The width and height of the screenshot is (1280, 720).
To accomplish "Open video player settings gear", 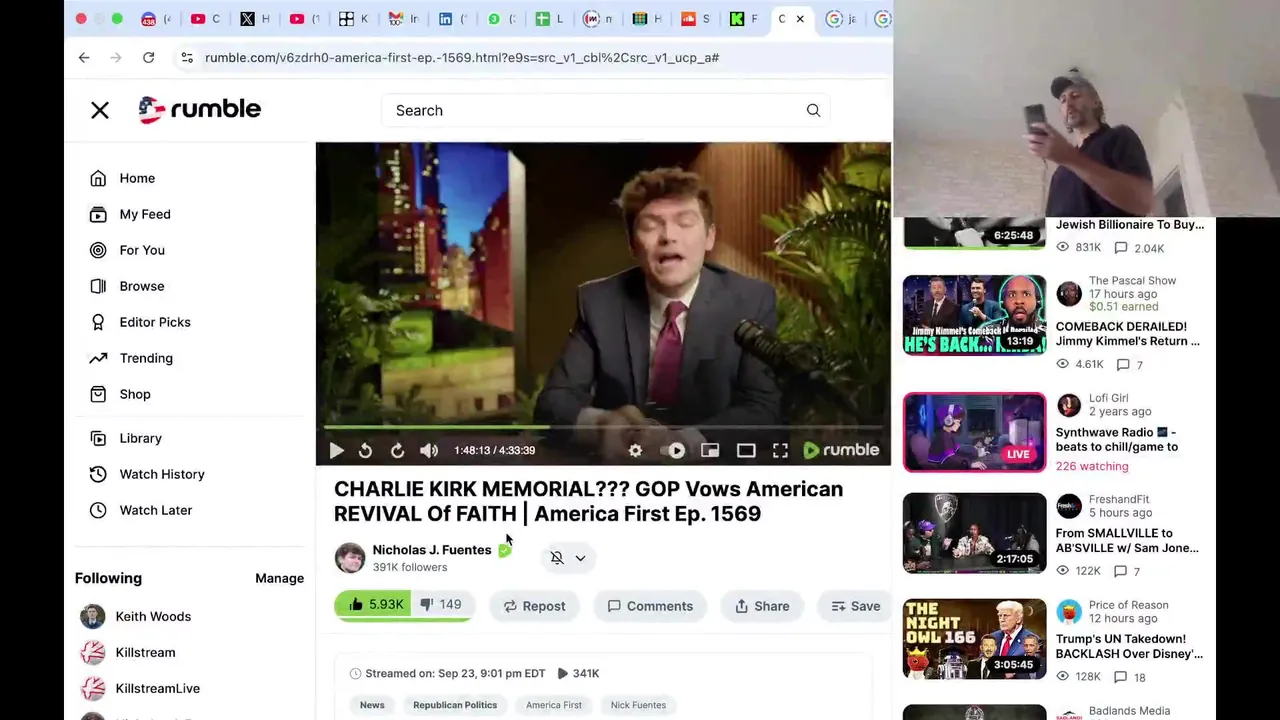I will pyautogui.click(x=635, y=451).
